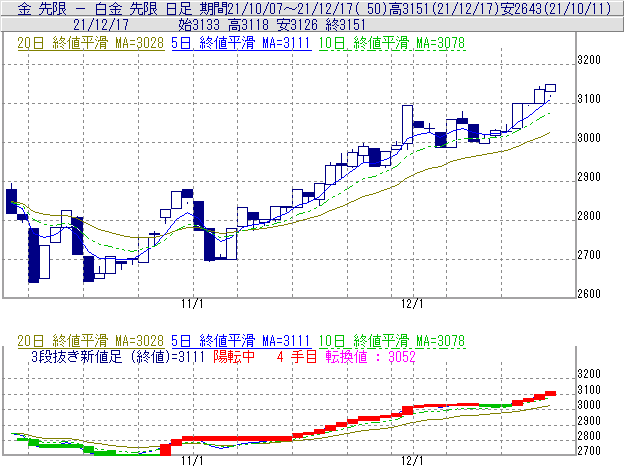Click the 11/1 date marker below lower chart
Image resolution: width=624 pixels, height=475 pixels.
tap(192, 461)
